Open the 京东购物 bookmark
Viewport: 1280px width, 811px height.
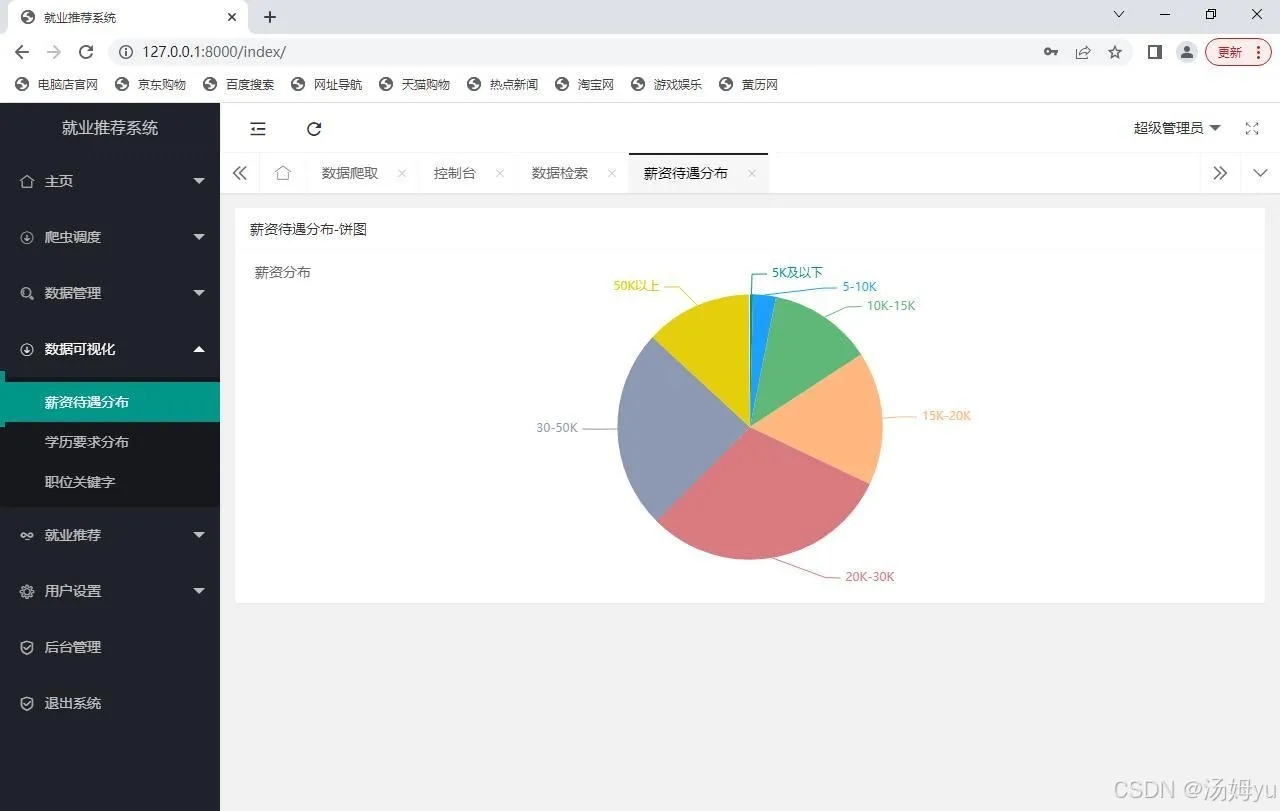coord(151,85)
